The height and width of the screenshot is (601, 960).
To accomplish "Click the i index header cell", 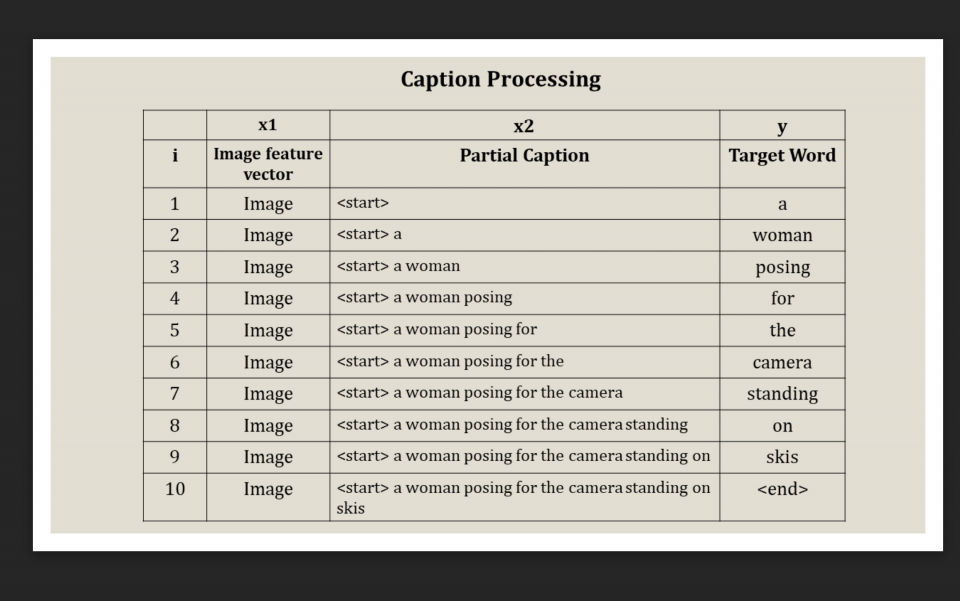I will click(175, 156).
